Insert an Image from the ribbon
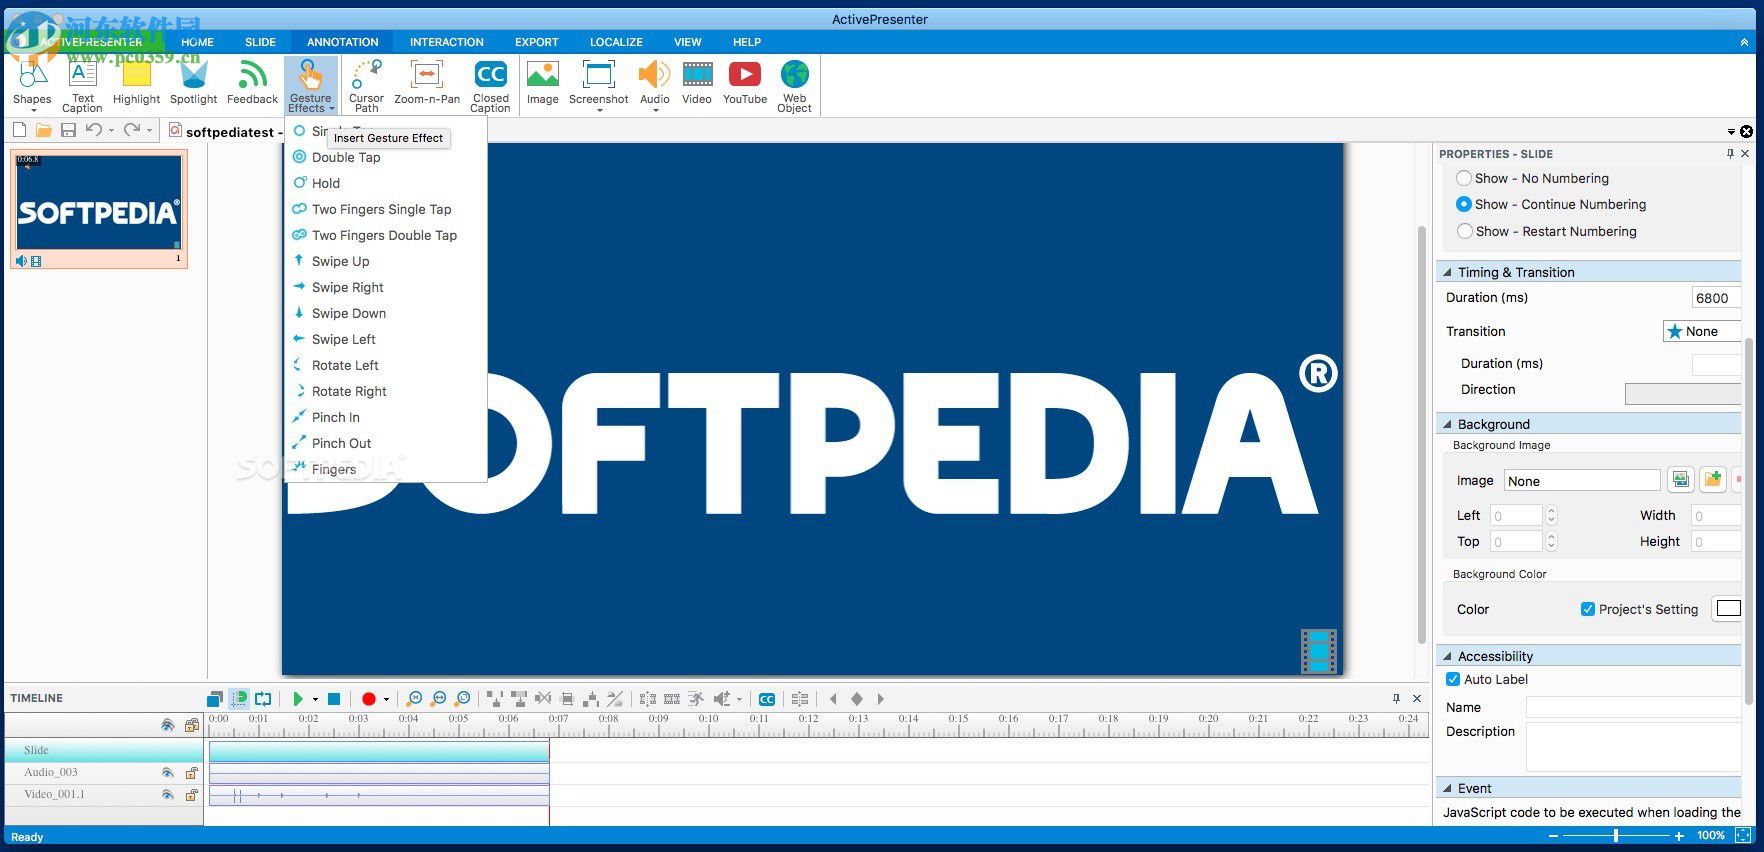 click(543, 84)
